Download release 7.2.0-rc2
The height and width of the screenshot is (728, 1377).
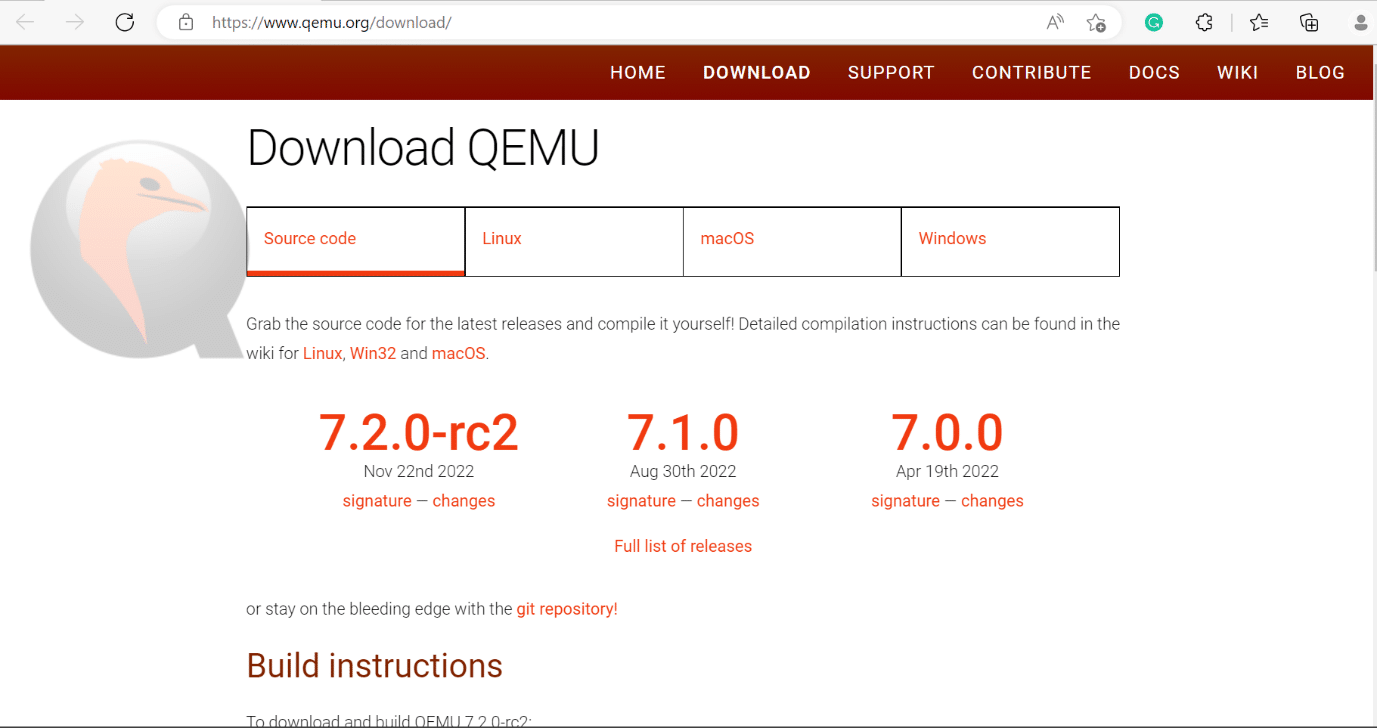coord(419,432)
